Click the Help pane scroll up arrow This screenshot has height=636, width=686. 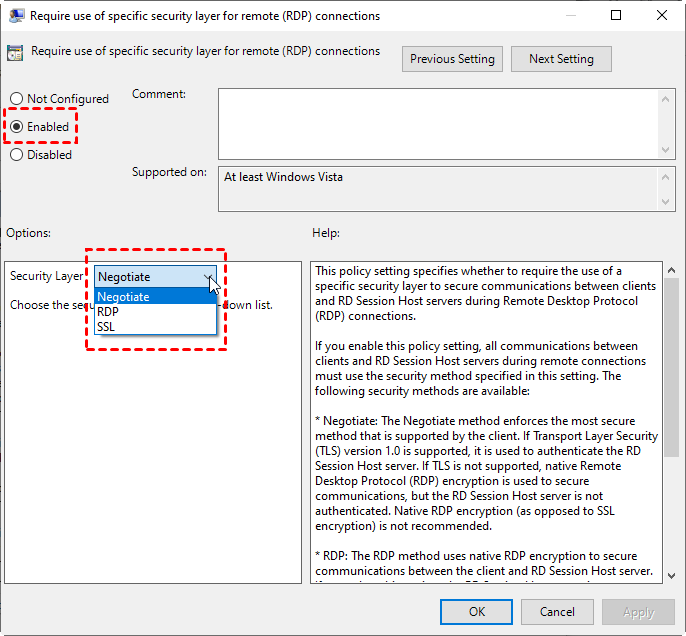(672, 271)
